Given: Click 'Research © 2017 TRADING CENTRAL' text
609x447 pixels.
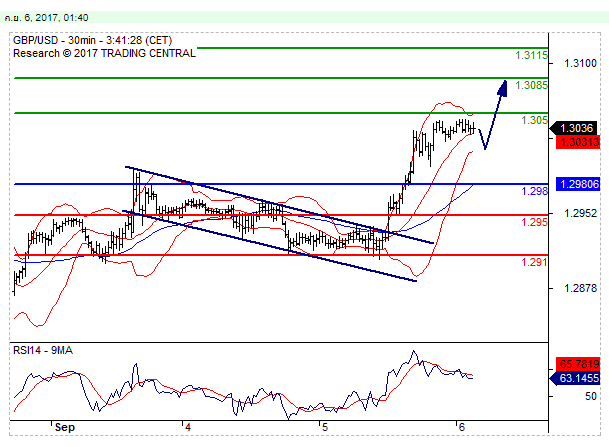Looking at the screenshot, I should [x=104, y=53].
